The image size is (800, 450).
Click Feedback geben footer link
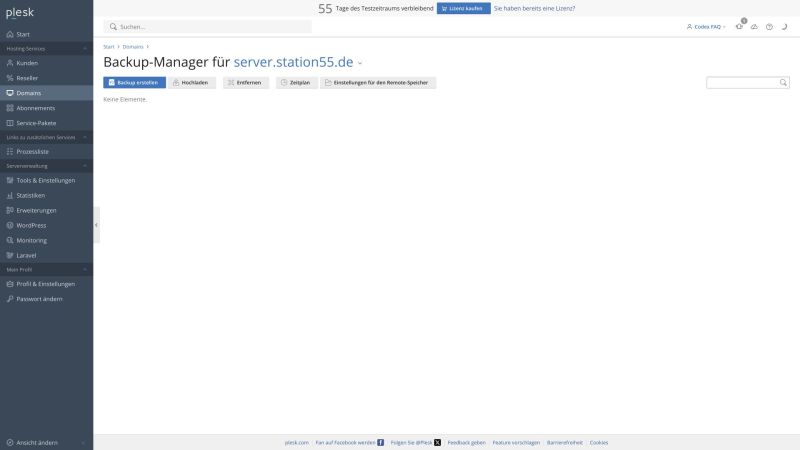[466, 442]
